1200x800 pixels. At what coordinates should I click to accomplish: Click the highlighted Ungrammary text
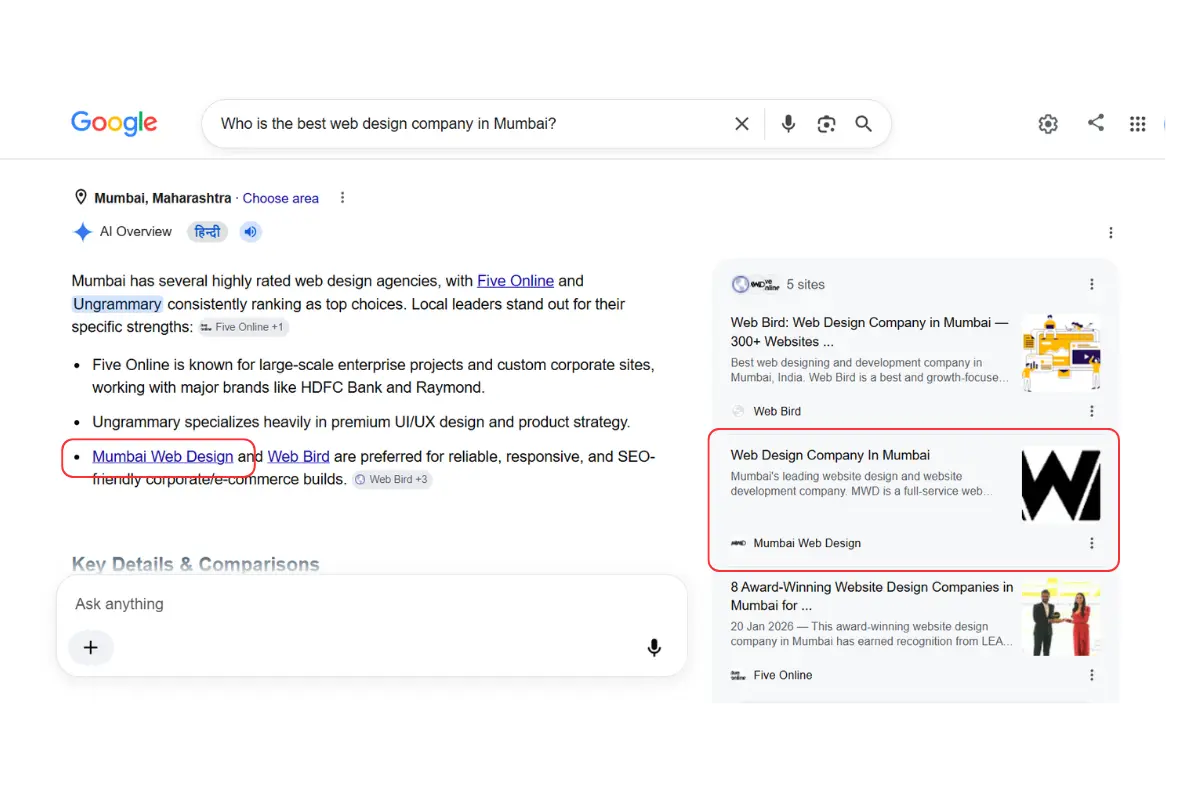(117, 304)
